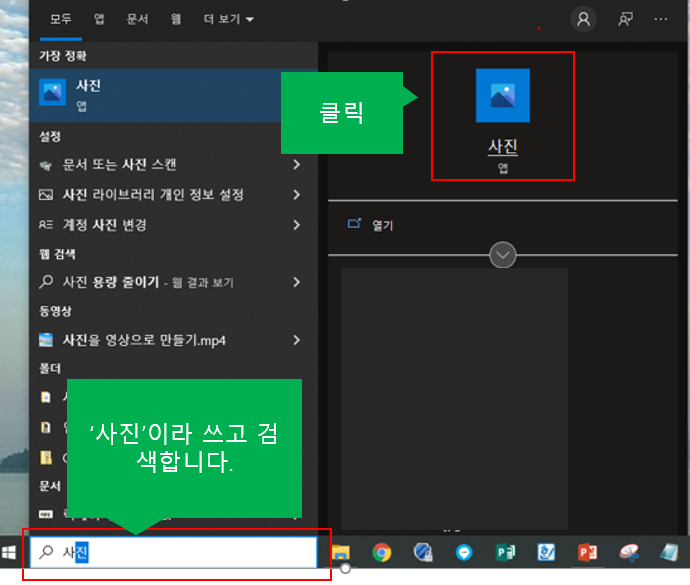
Task: Open Microsoft Publisher from the taskbar
Action: point(505,552)
